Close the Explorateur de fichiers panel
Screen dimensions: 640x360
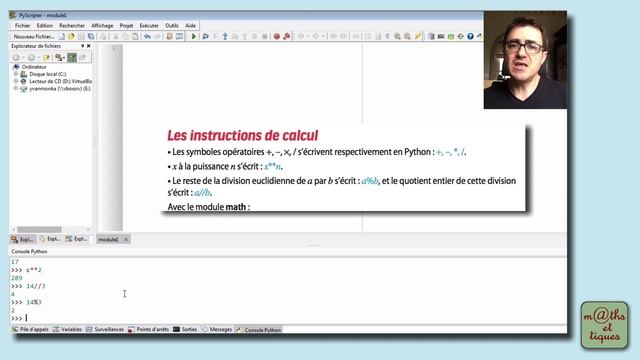click(89, 46)
